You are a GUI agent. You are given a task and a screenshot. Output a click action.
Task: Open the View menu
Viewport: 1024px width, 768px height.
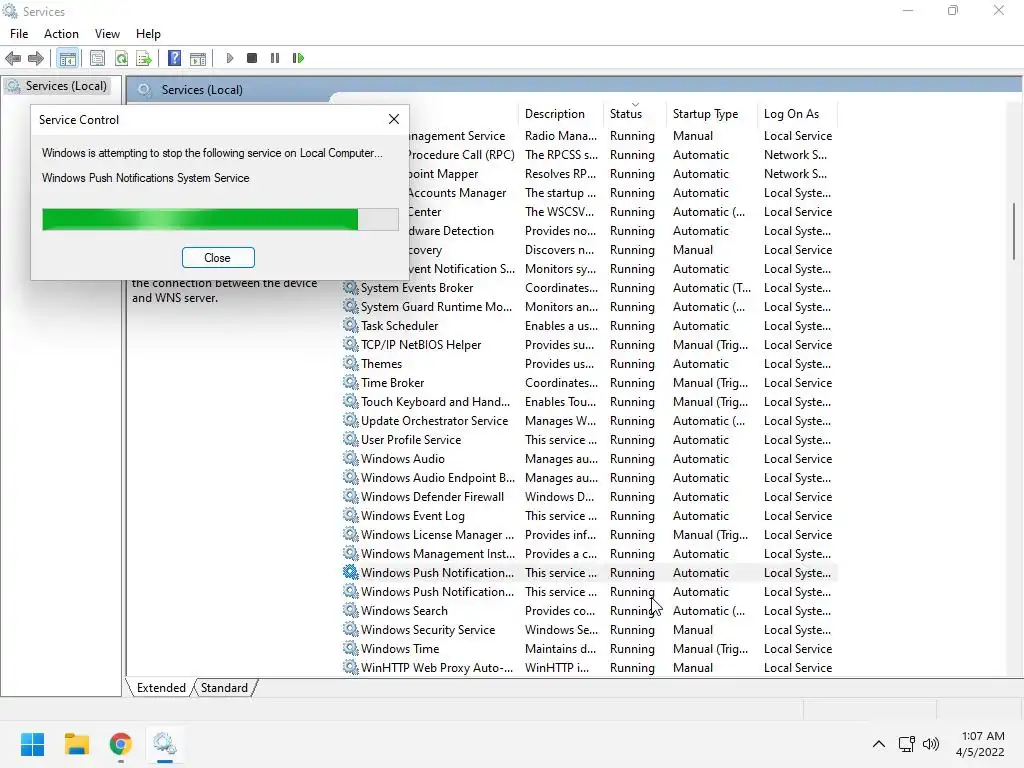(107, 34)
